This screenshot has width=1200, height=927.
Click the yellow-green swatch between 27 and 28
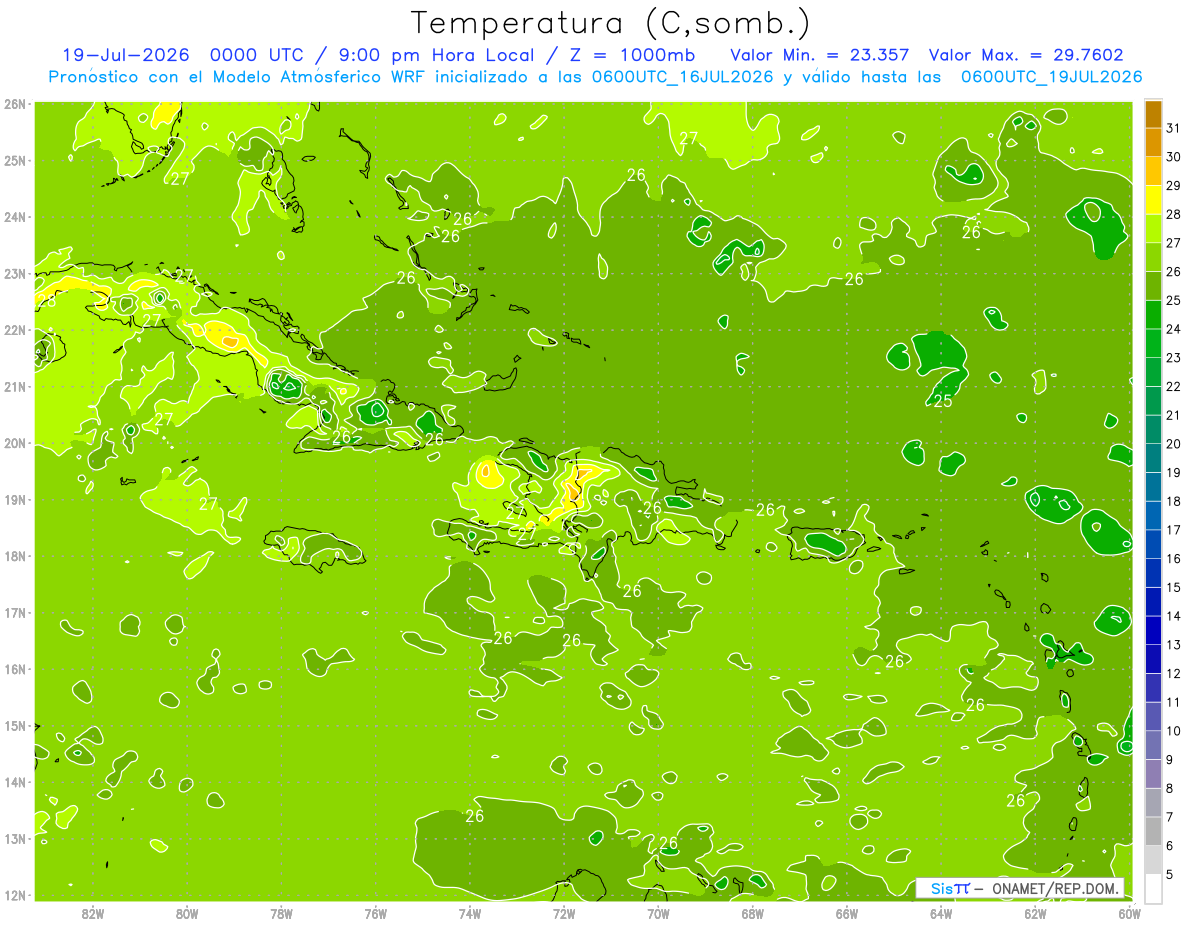[x=1153, y=228]
